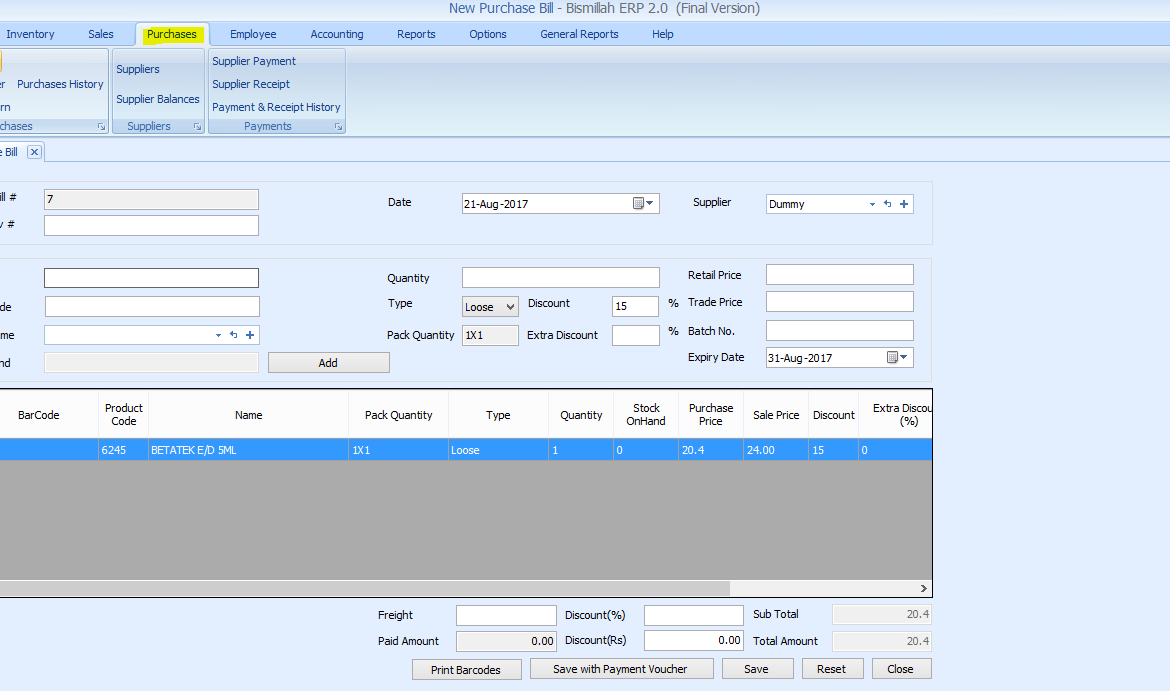Image resolution: width=1170 pixels, height=691 pixels.
Task: Click Supplier Balances in the ribbon
Action: tap(158, 99)
